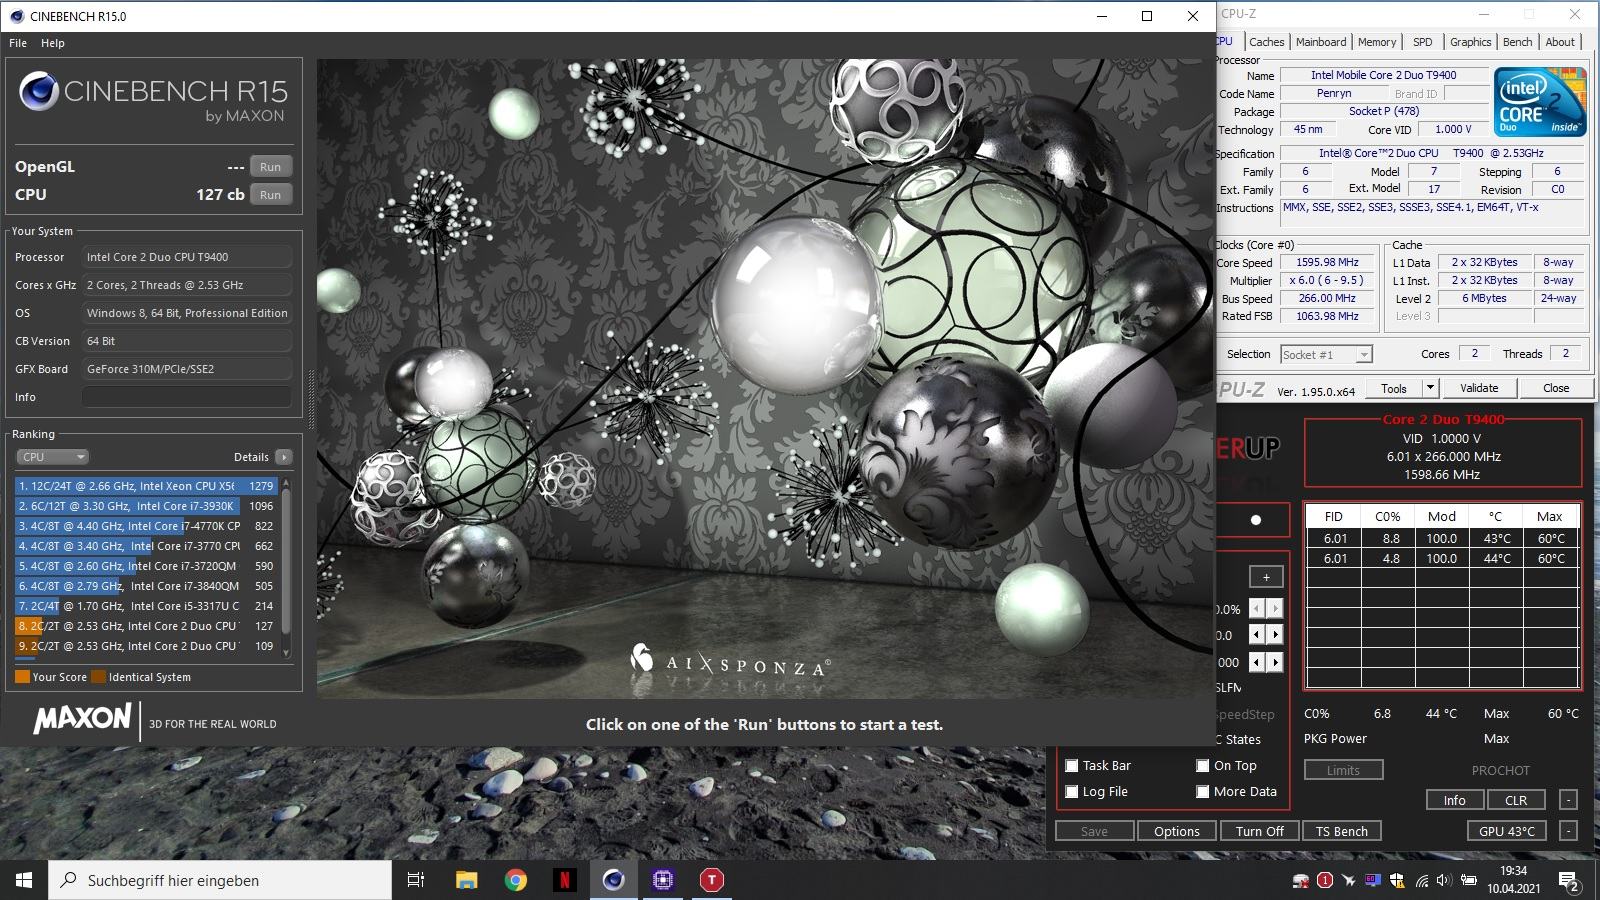Viewport: 1600px width, 900px height.
Task: Select ranking row 7 Intel Core i5-3317U
Action: [x=146, y=606]
